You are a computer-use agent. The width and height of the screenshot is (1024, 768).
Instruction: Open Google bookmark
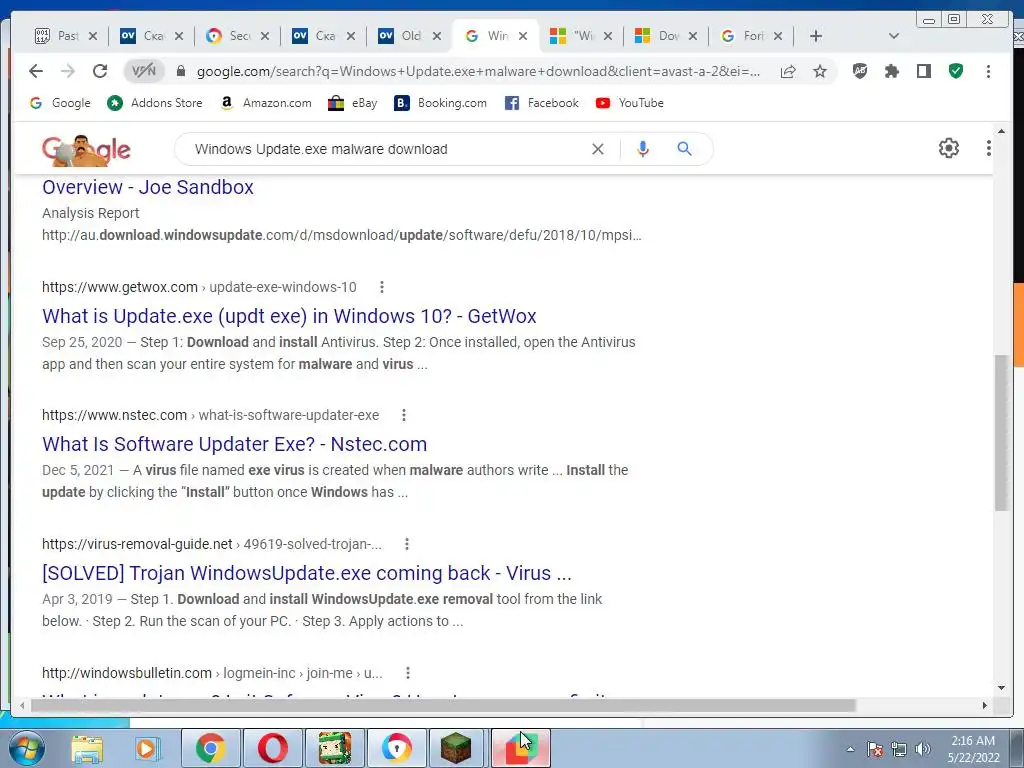60,103
